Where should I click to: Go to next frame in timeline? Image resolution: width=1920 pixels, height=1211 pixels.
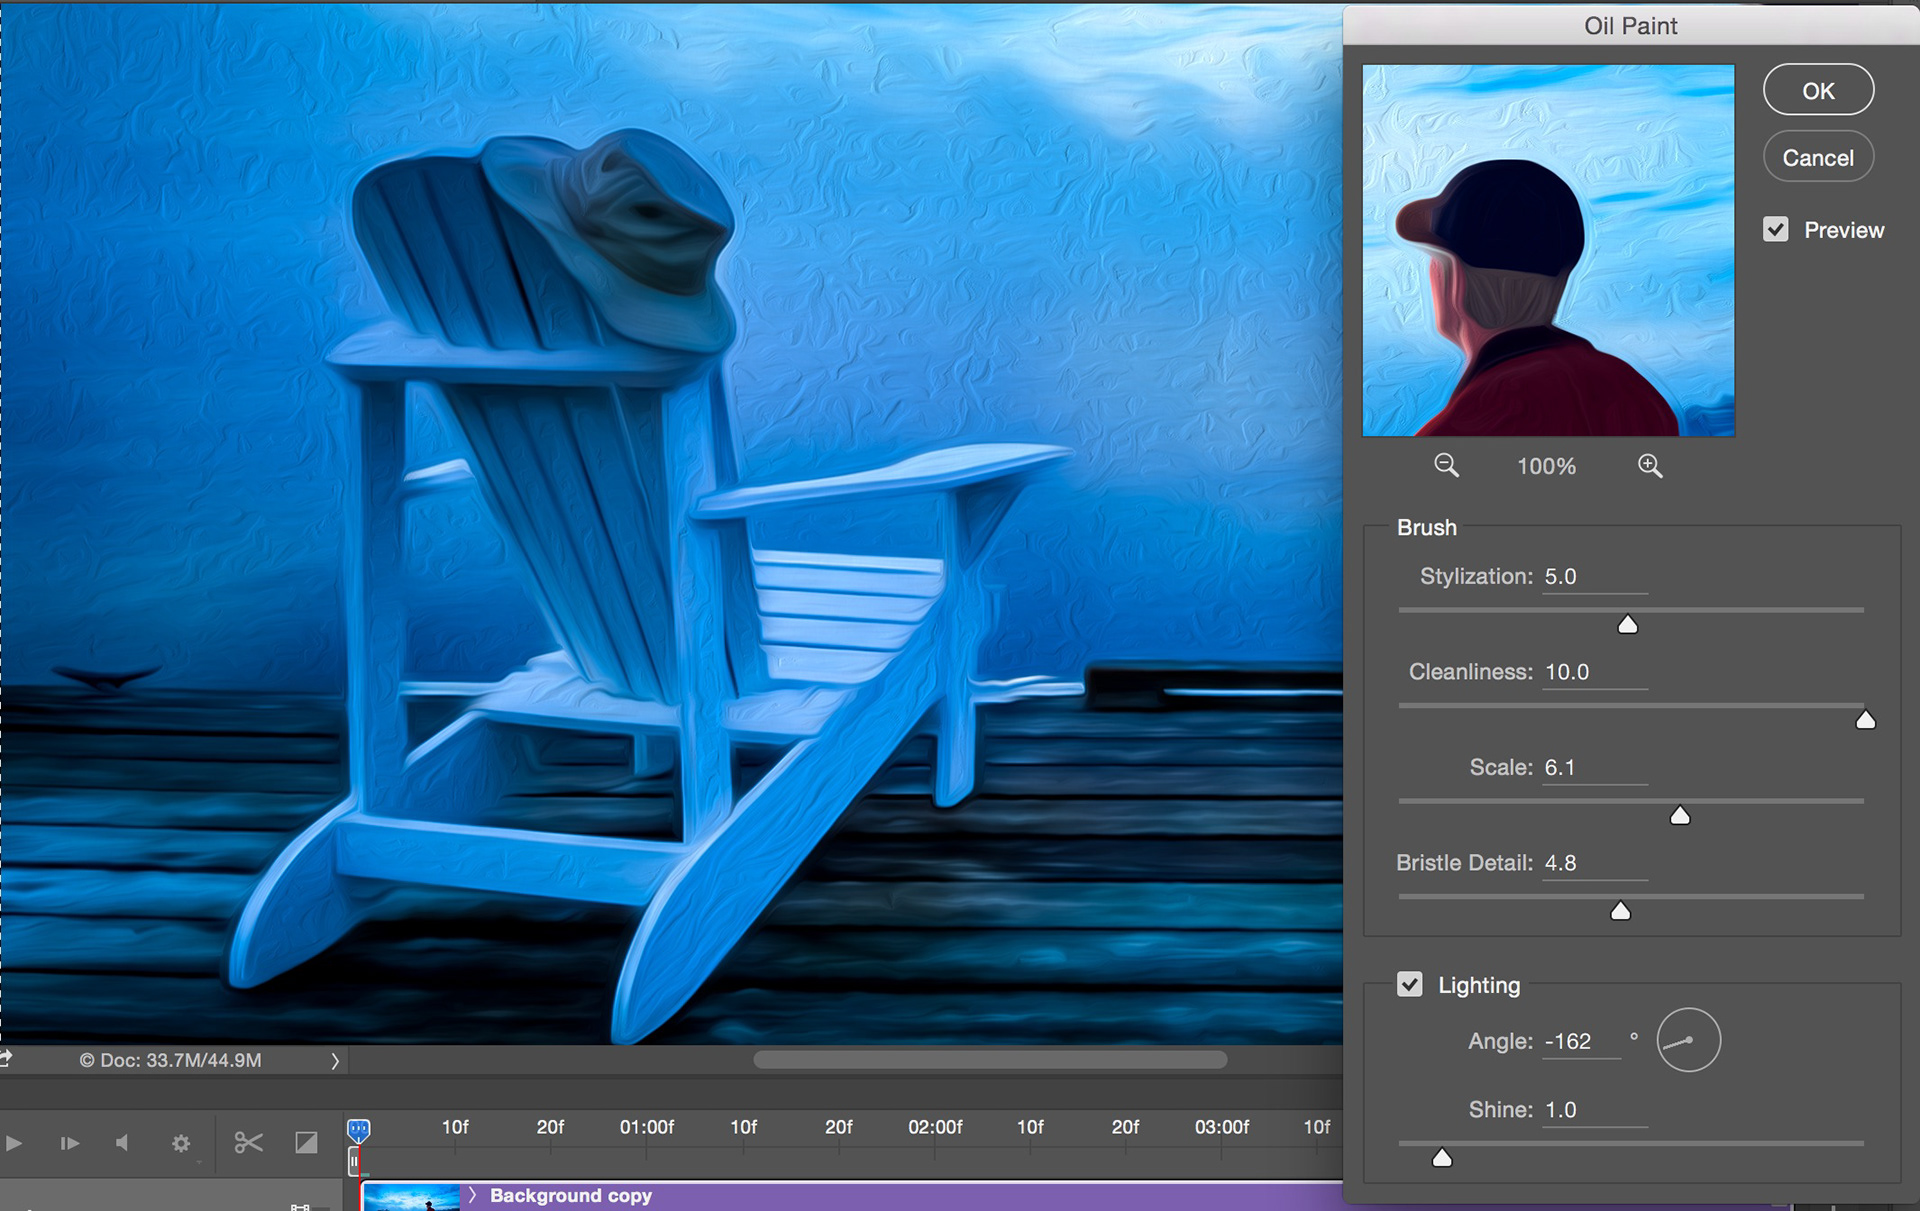(69, 1142)
